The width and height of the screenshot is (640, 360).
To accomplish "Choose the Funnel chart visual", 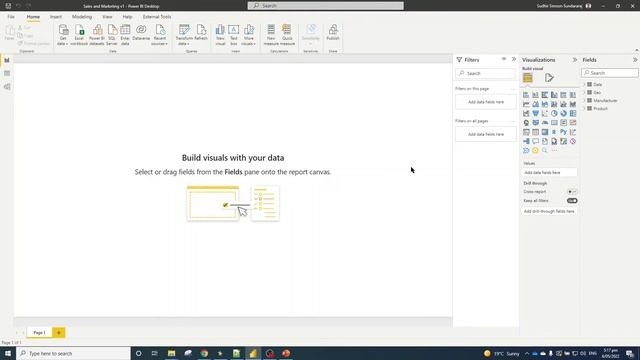I will click(x=536, y=113).
